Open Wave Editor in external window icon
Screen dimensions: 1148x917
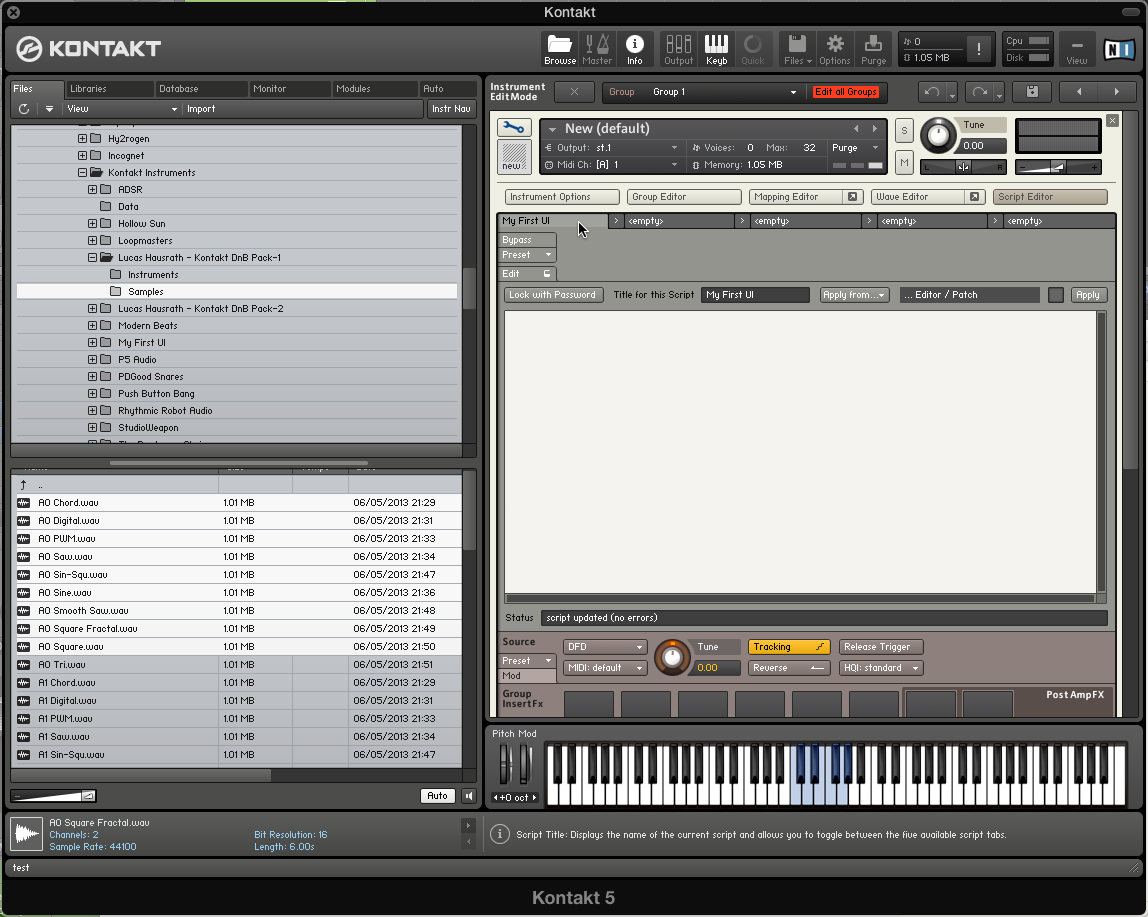(974, 196)
